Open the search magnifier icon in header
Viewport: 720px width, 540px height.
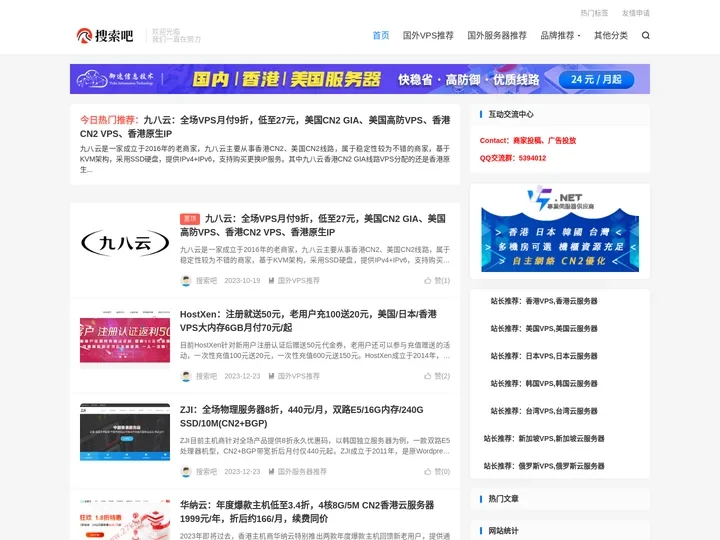click(645, 35)
